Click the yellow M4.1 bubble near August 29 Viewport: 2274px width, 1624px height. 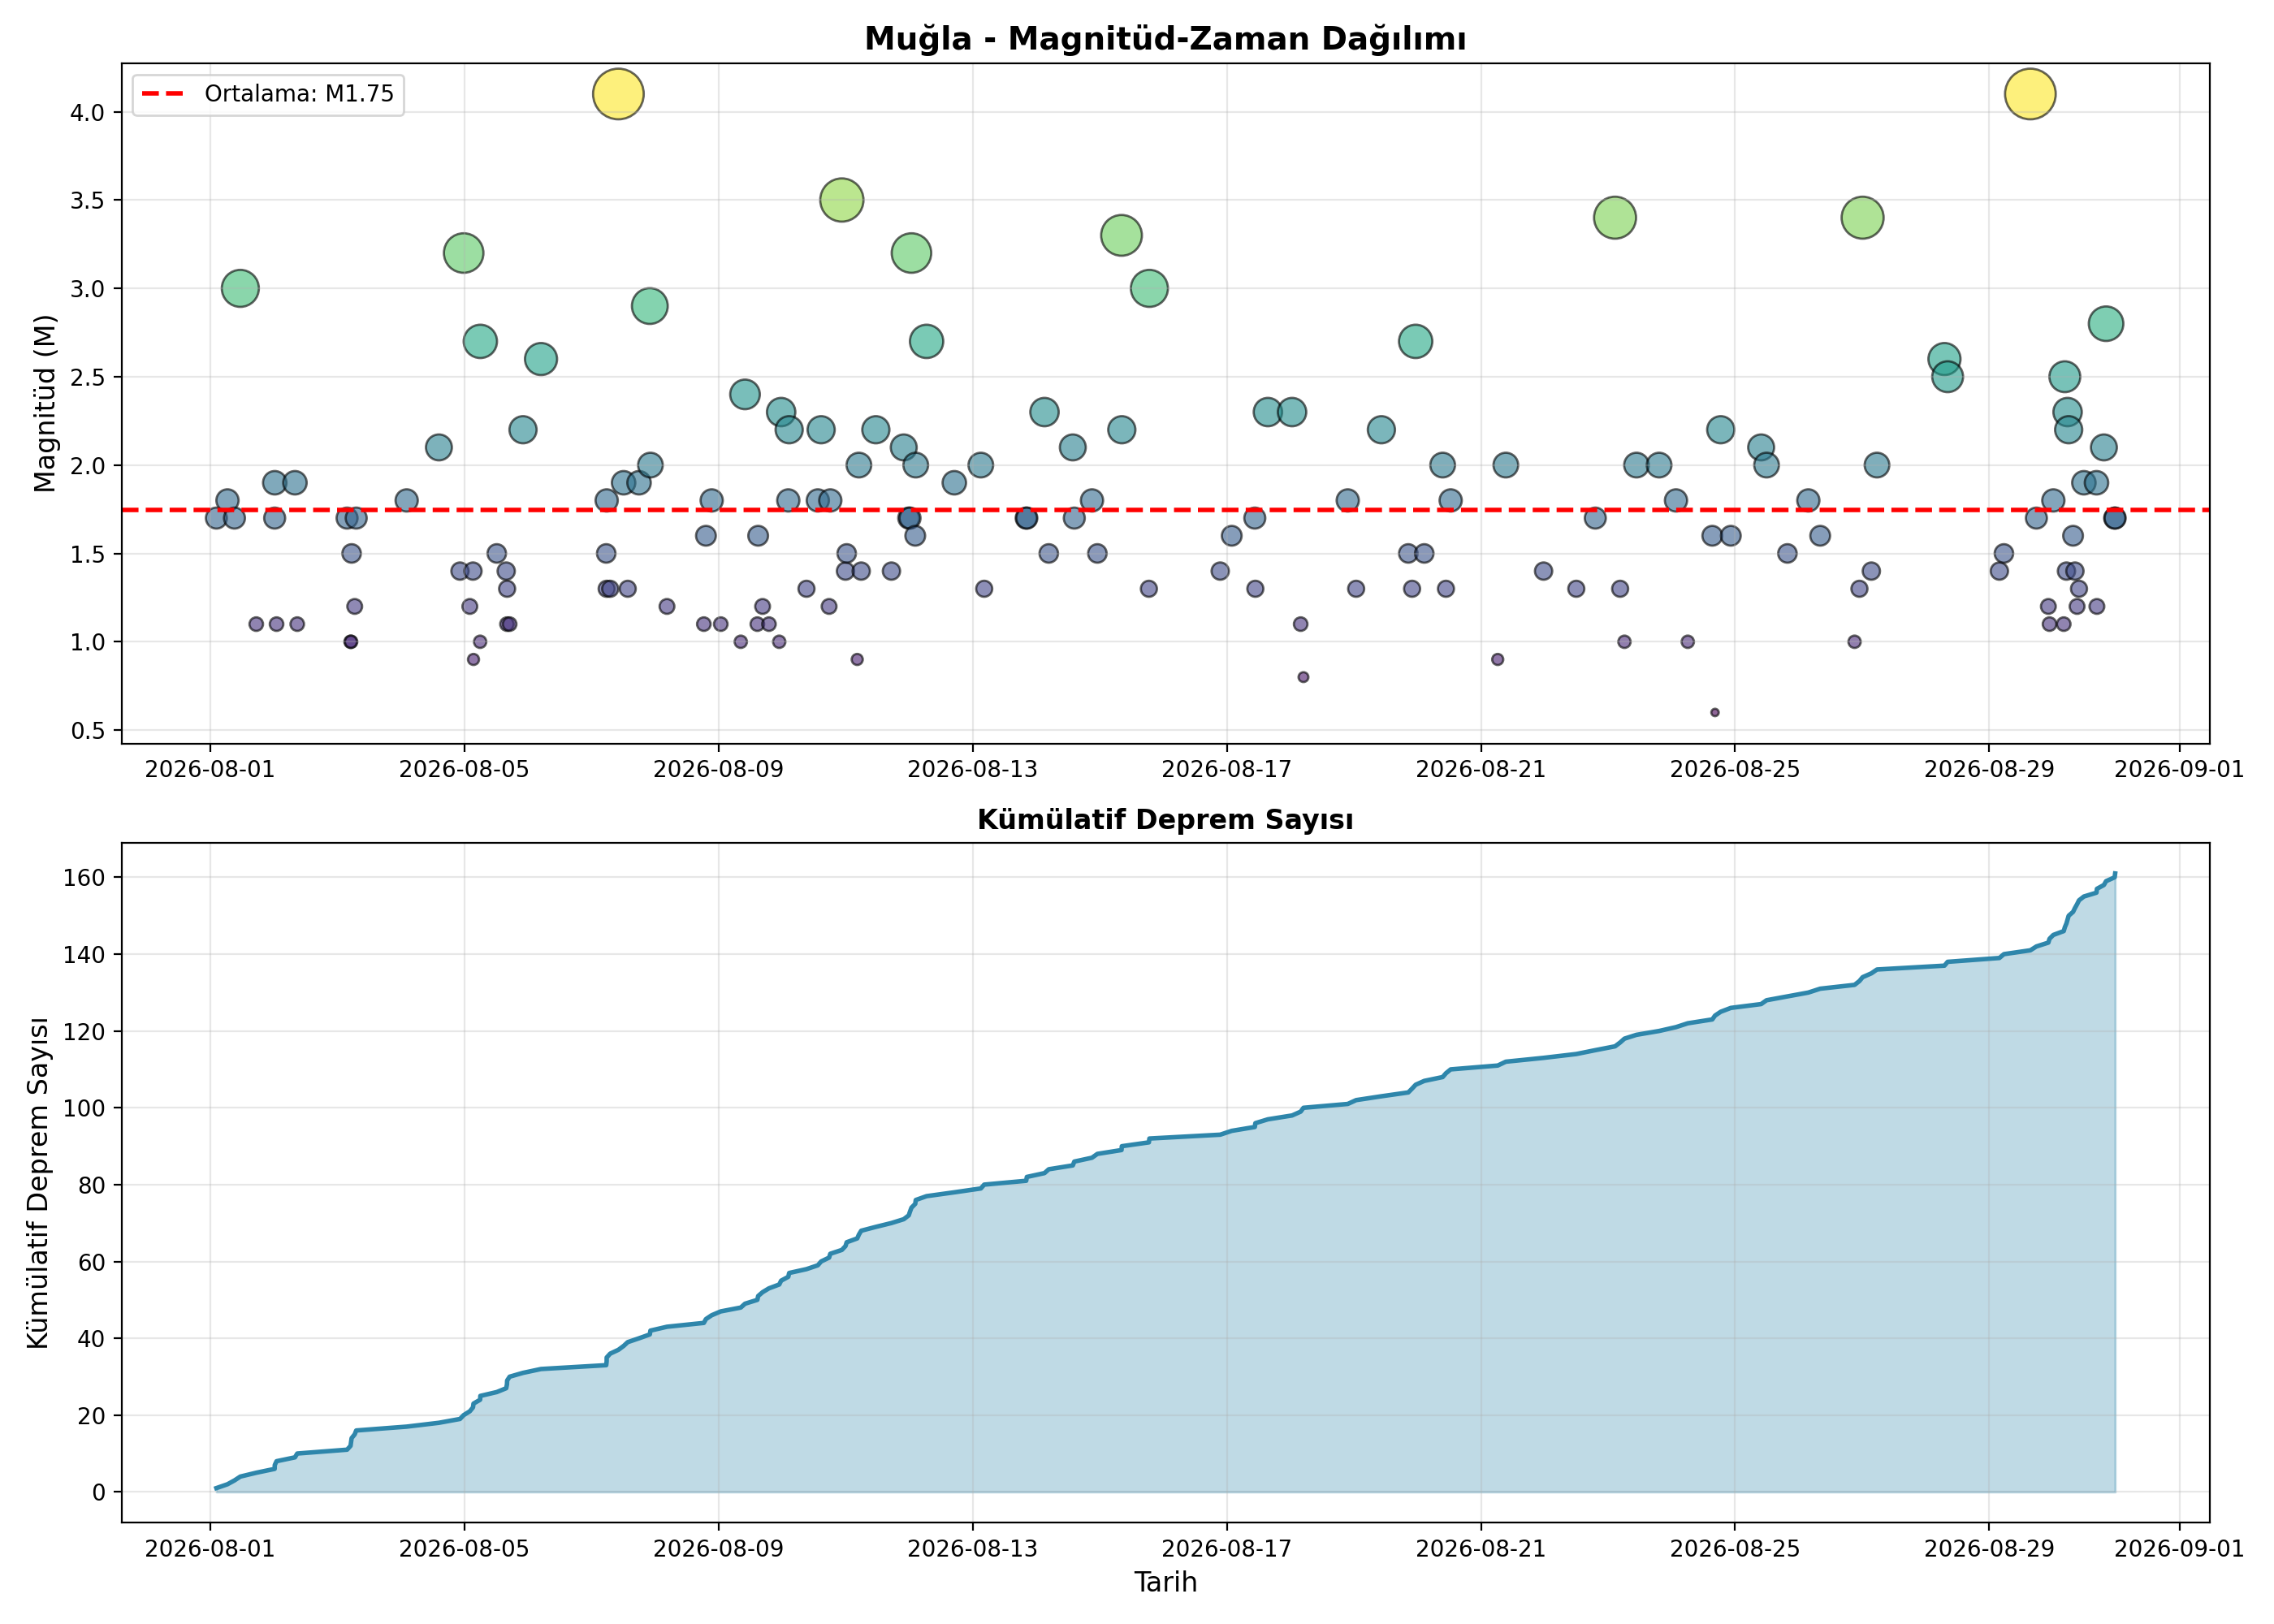click(x=2030, y=94)
